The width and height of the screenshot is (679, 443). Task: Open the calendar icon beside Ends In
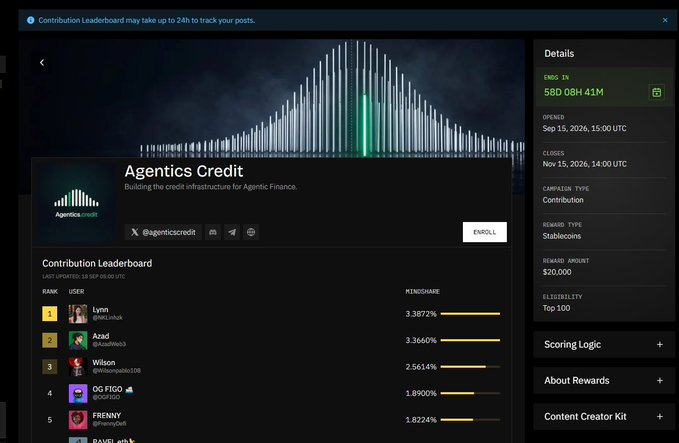[656, 92]
